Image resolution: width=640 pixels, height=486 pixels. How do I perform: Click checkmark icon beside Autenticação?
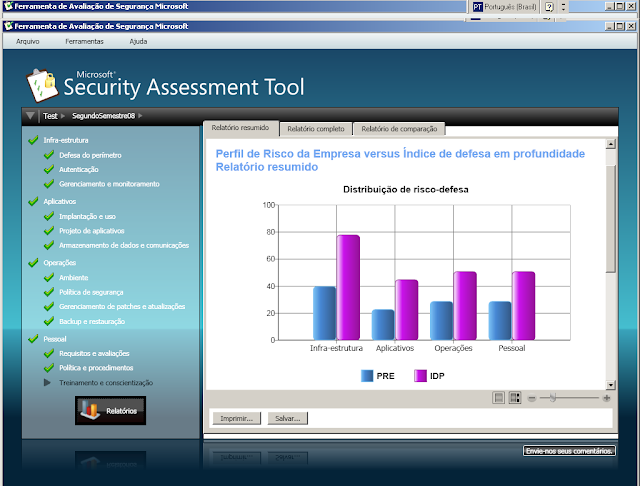[49, 169]
